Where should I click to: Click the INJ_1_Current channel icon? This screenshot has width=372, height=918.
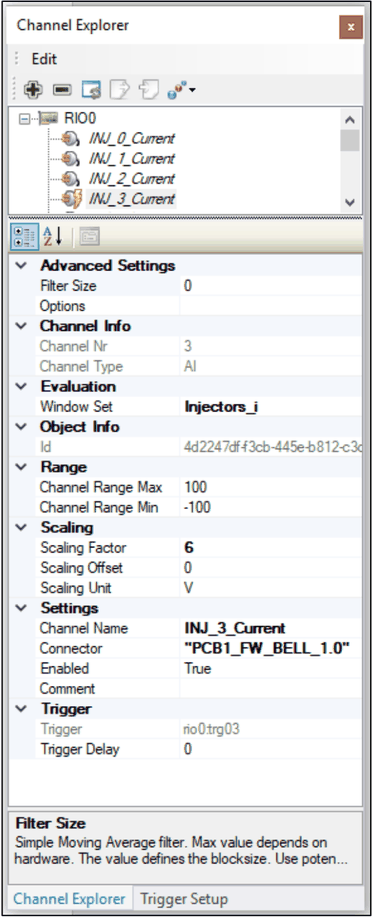(x=71, y=159)
